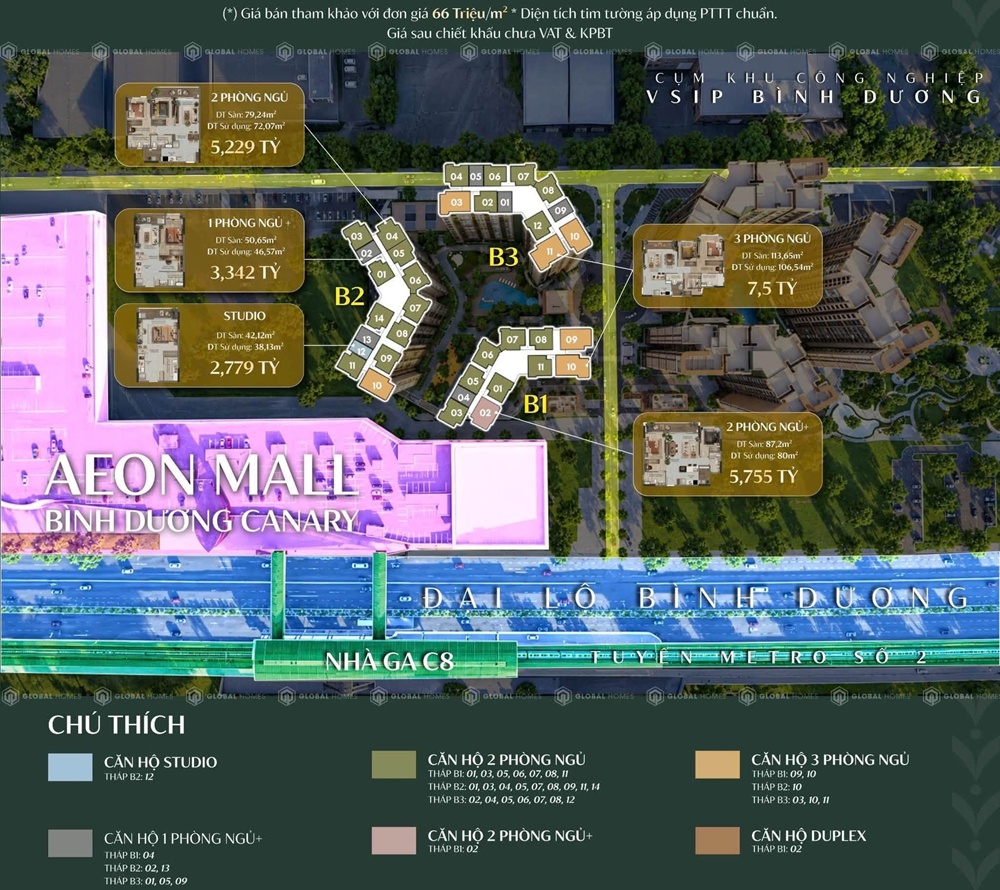Select pink unit 02 in tower B1
Screen dimensions: 1000x890
[485, 413]
